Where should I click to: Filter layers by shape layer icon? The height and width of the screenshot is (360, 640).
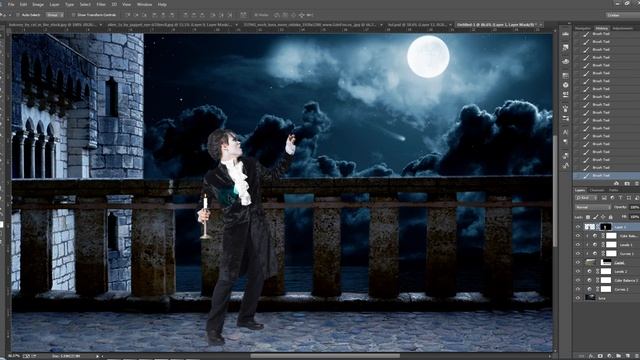tap(629, 198)
